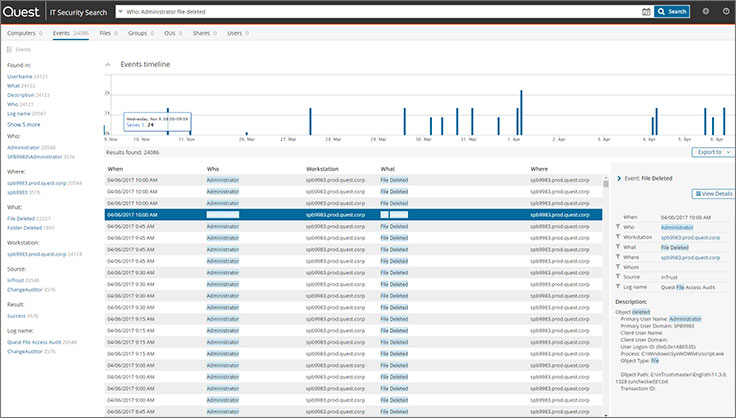Click the Search button
The width and height of the screenshot is (736, 418).
[672, 12]
